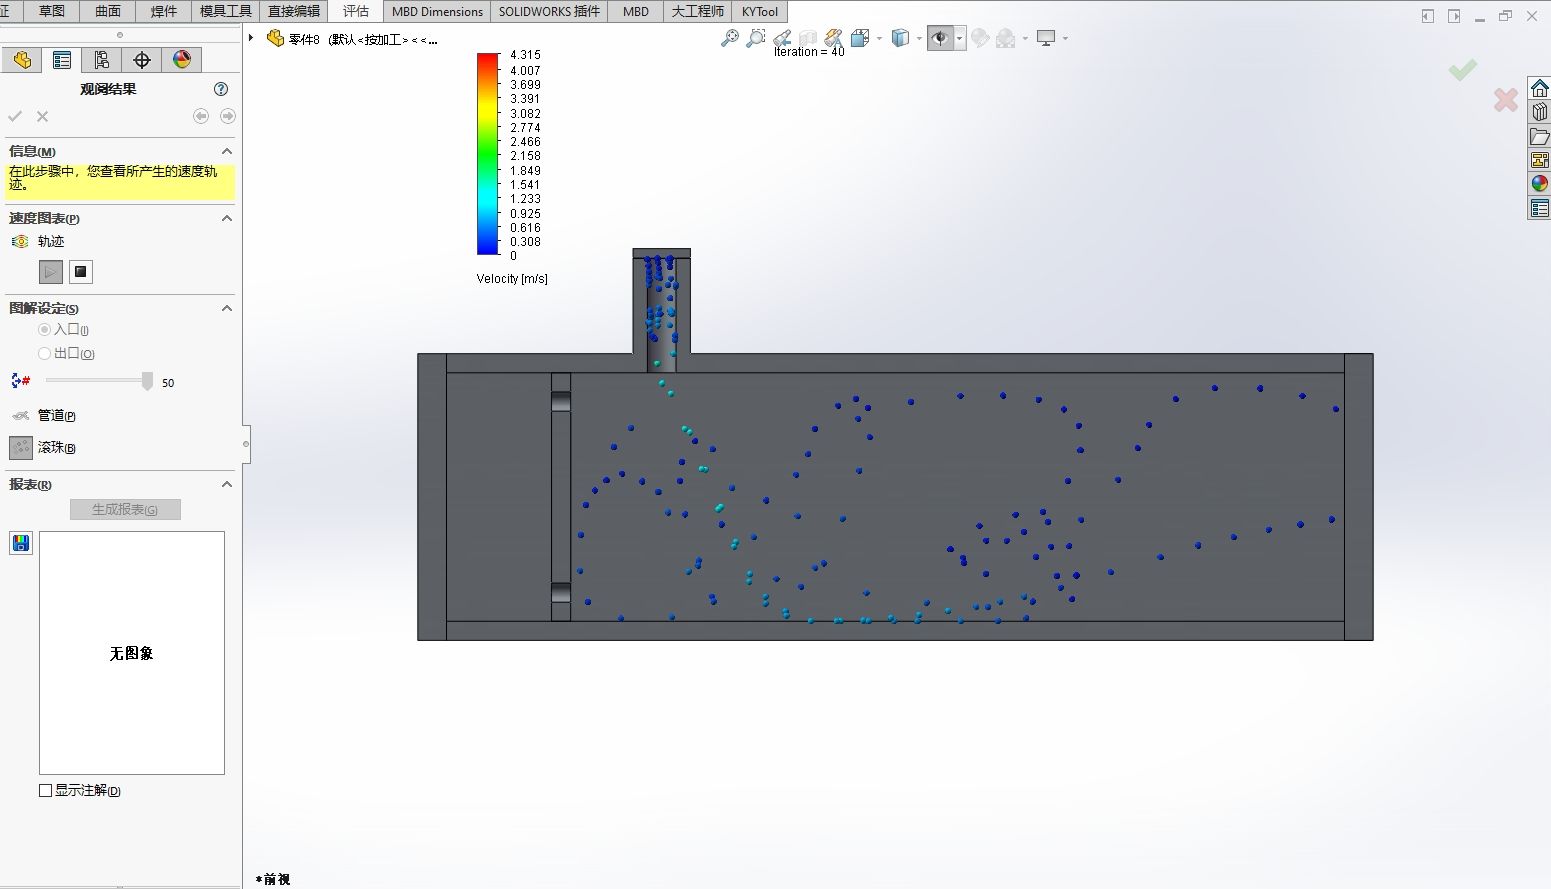Screen dimensions: 1551x889
Task: Select the 出口 outlet radio button
Action: 44,353
